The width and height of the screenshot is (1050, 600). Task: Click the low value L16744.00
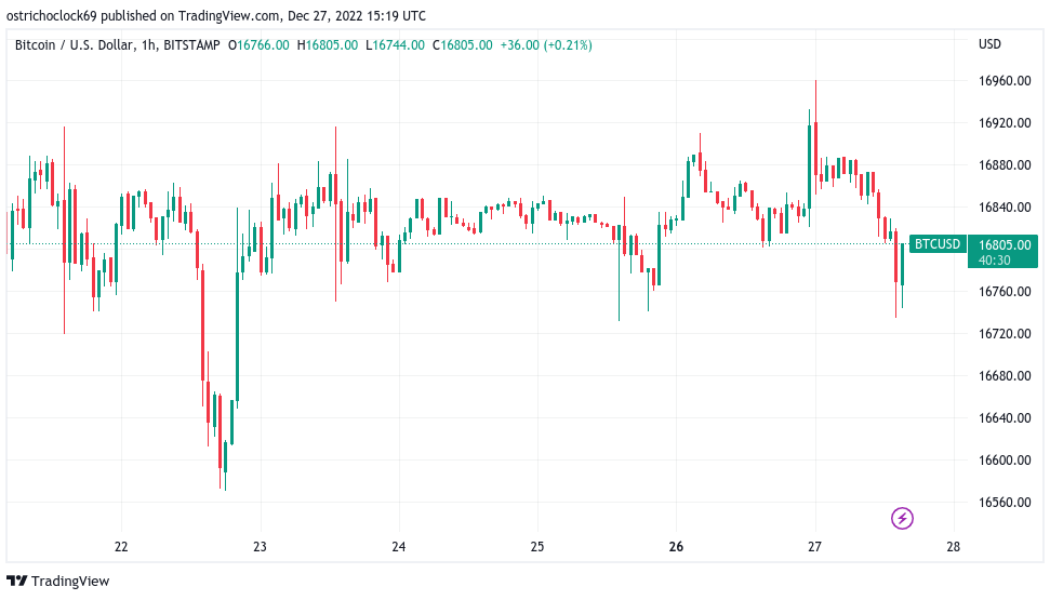(395, 45)
